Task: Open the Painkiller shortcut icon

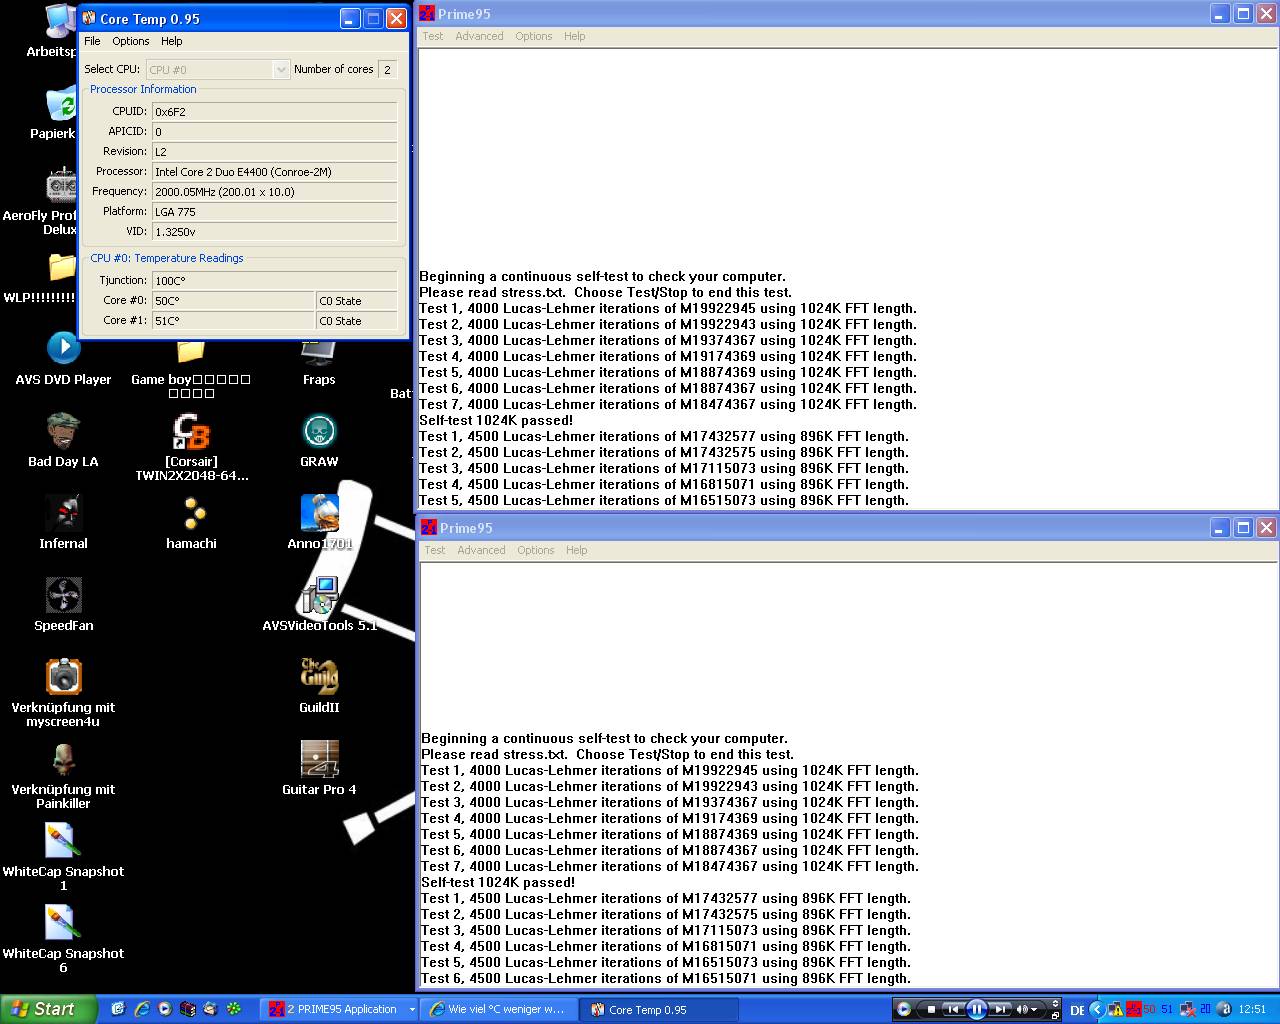Action: 63,759
